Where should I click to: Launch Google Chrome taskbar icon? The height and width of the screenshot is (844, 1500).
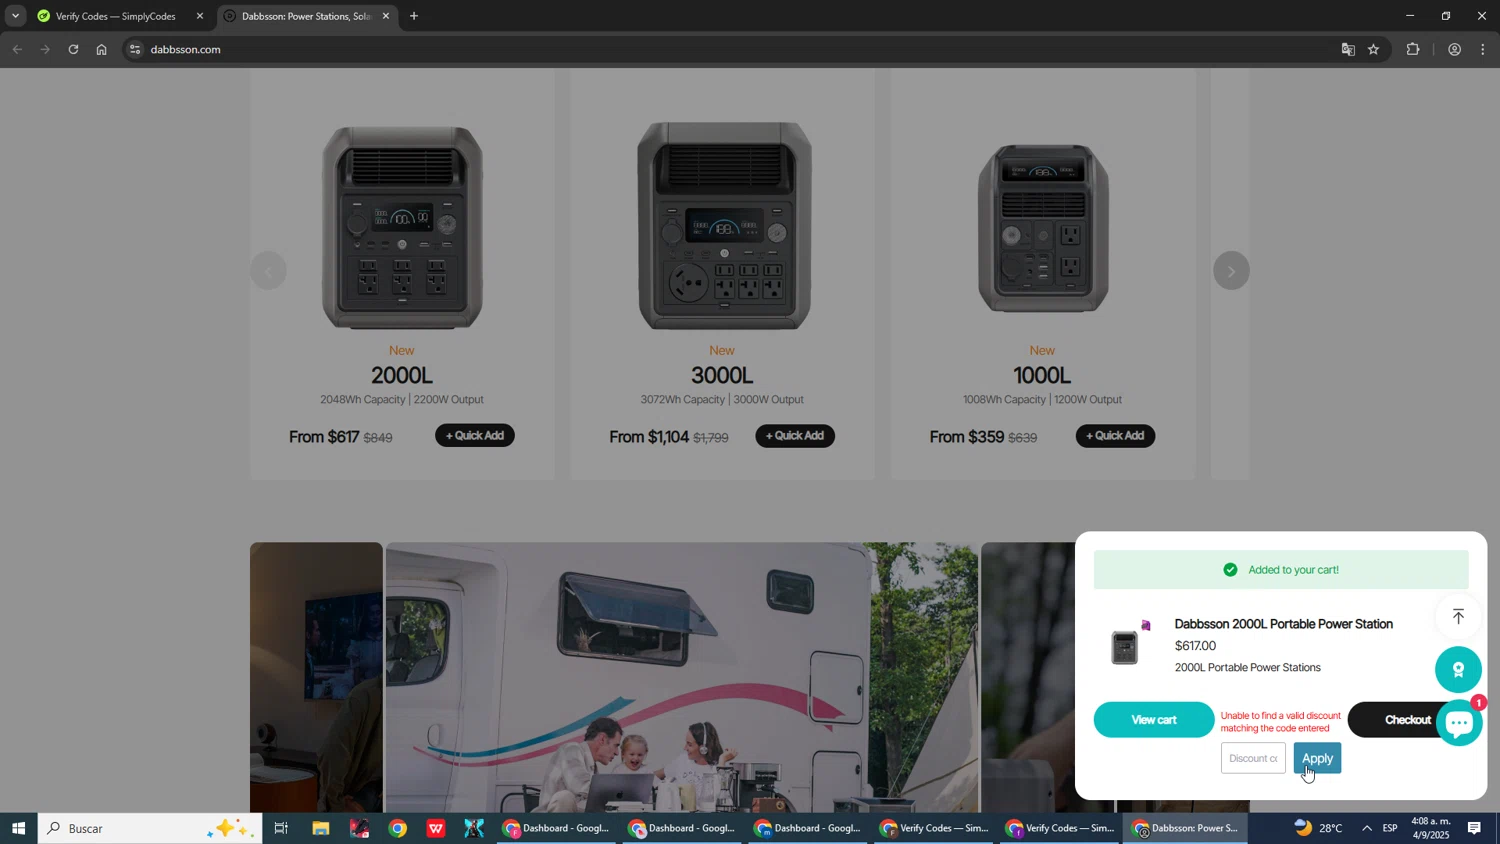[x=398, y=828]
